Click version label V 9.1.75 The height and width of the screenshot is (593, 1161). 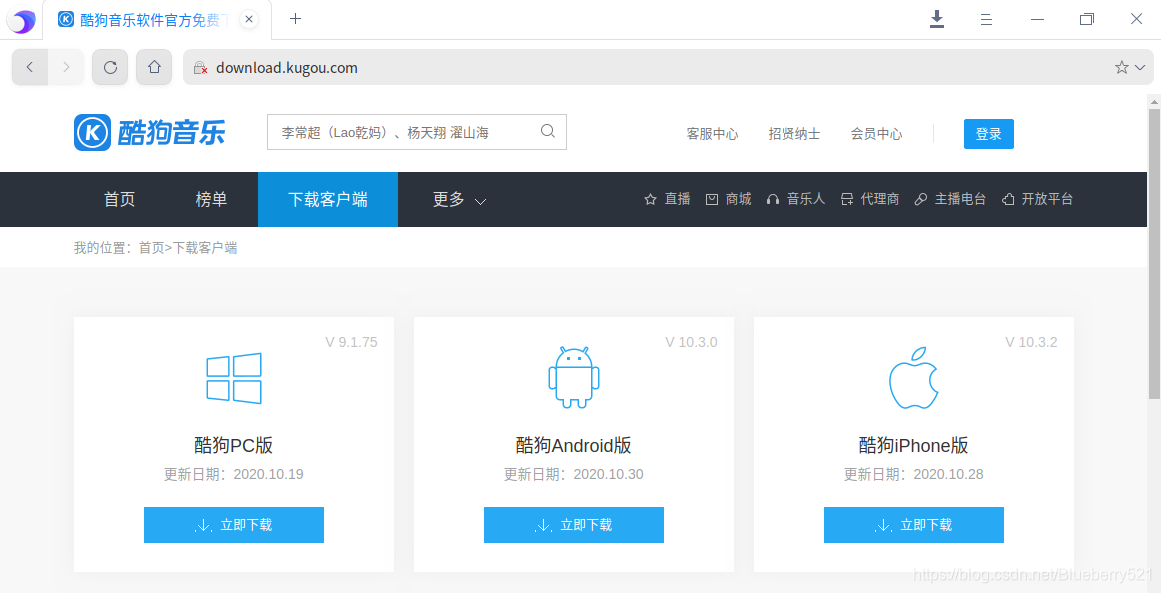[352, 342]
